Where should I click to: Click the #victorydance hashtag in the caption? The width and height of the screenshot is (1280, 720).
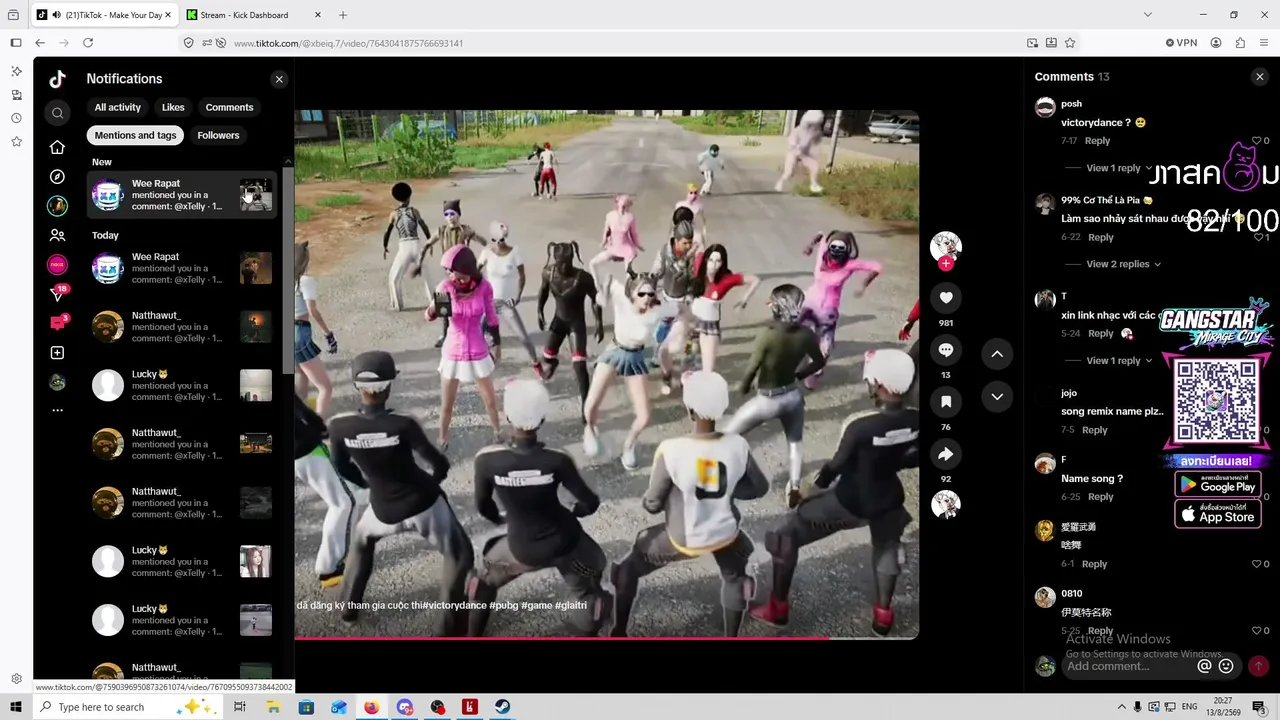pyautogui.click(x=454, y=606)
